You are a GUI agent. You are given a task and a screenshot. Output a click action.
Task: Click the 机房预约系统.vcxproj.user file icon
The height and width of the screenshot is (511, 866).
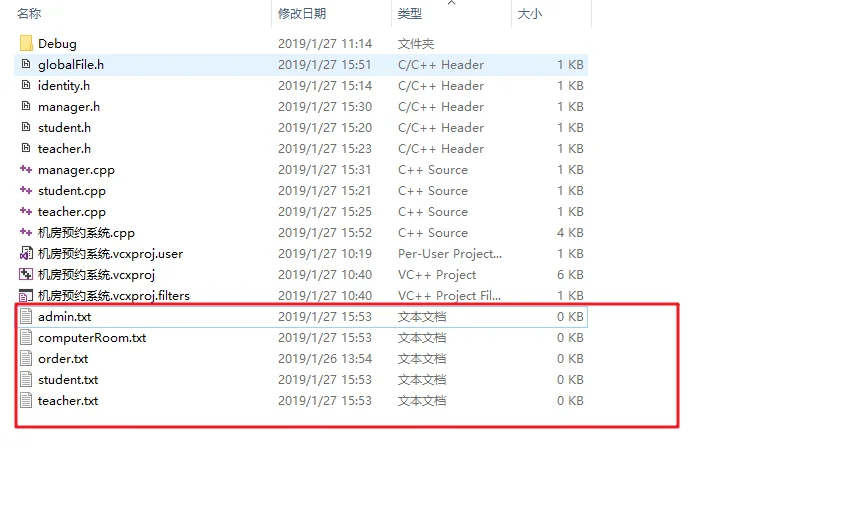(x=26, y=254)
